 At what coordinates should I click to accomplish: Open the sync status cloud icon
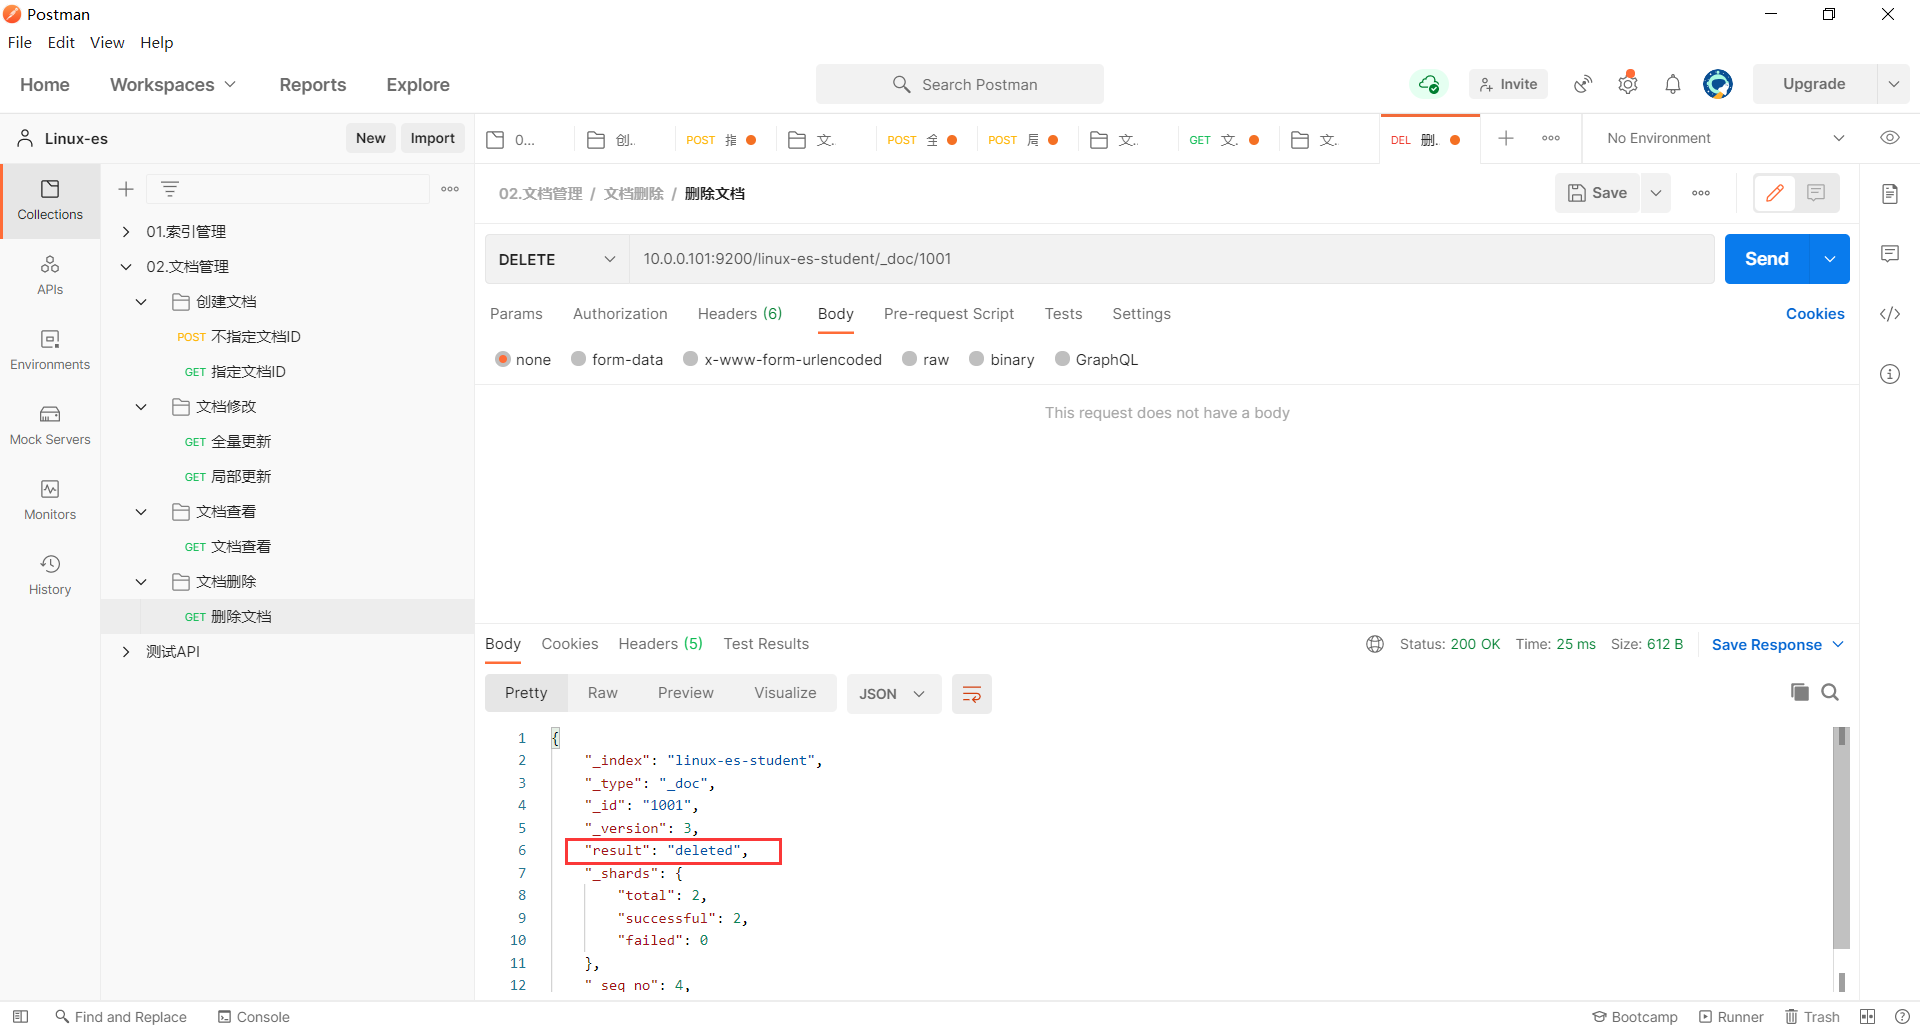click(1429, 84)
